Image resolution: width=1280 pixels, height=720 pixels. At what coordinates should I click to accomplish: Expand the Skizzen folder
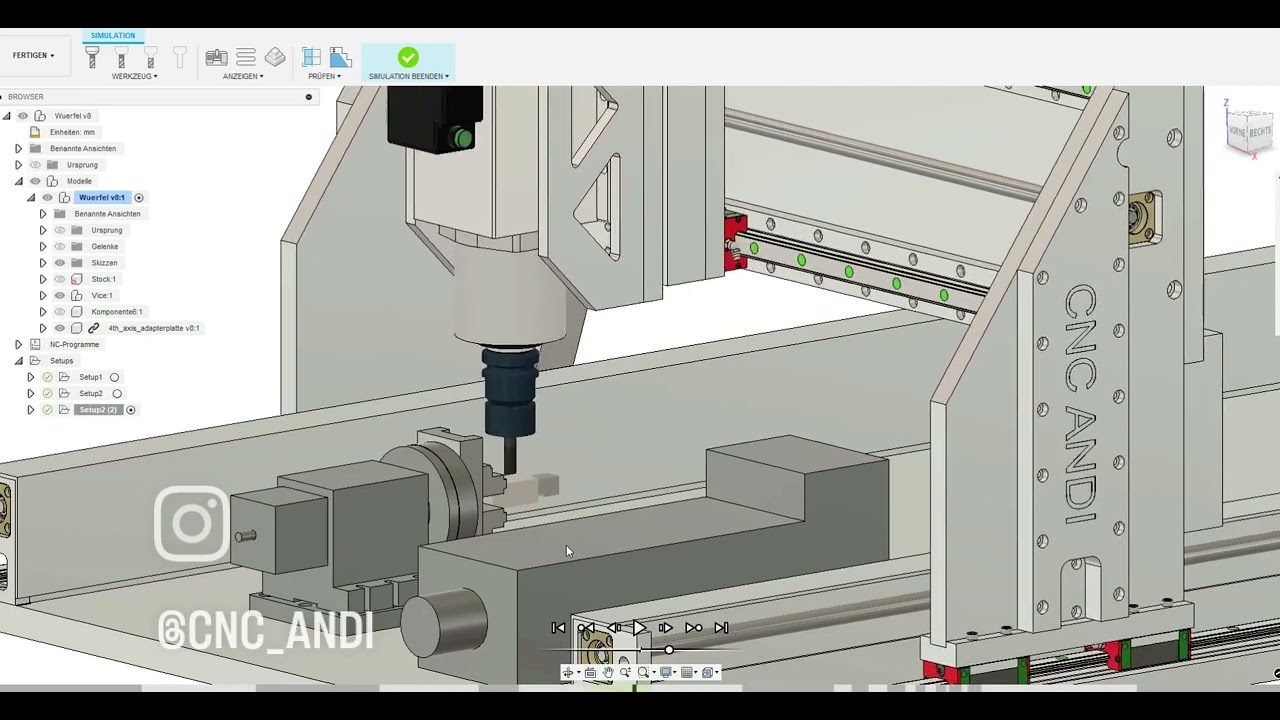[43, 263]
